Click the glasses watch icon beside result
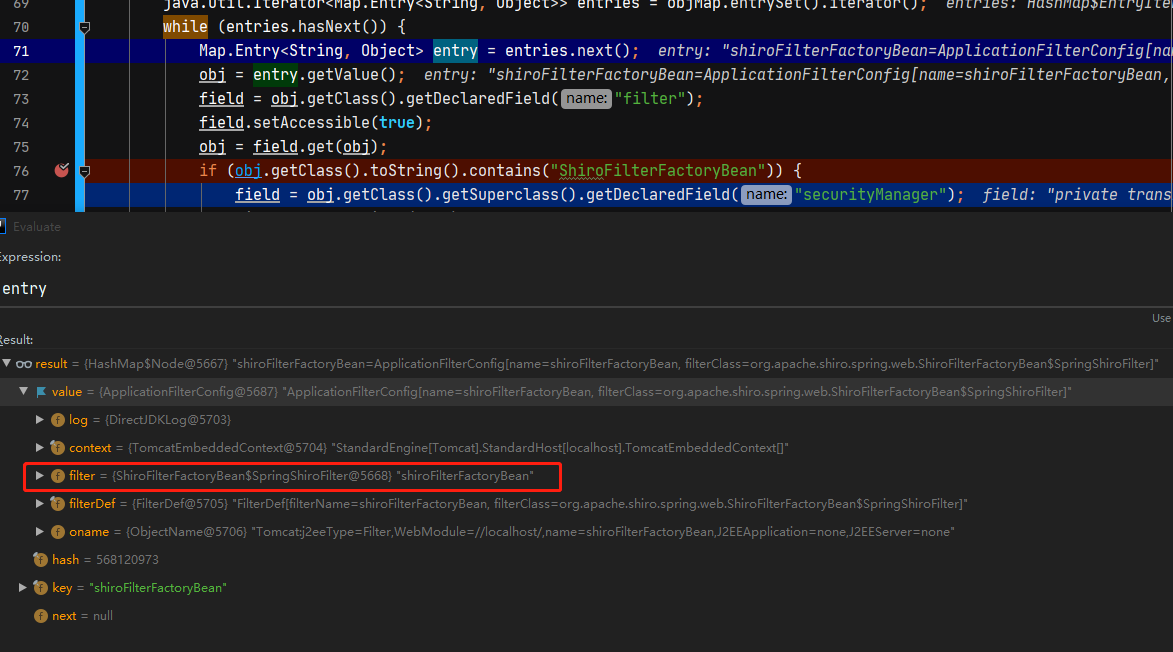 (x=23, y=364)
